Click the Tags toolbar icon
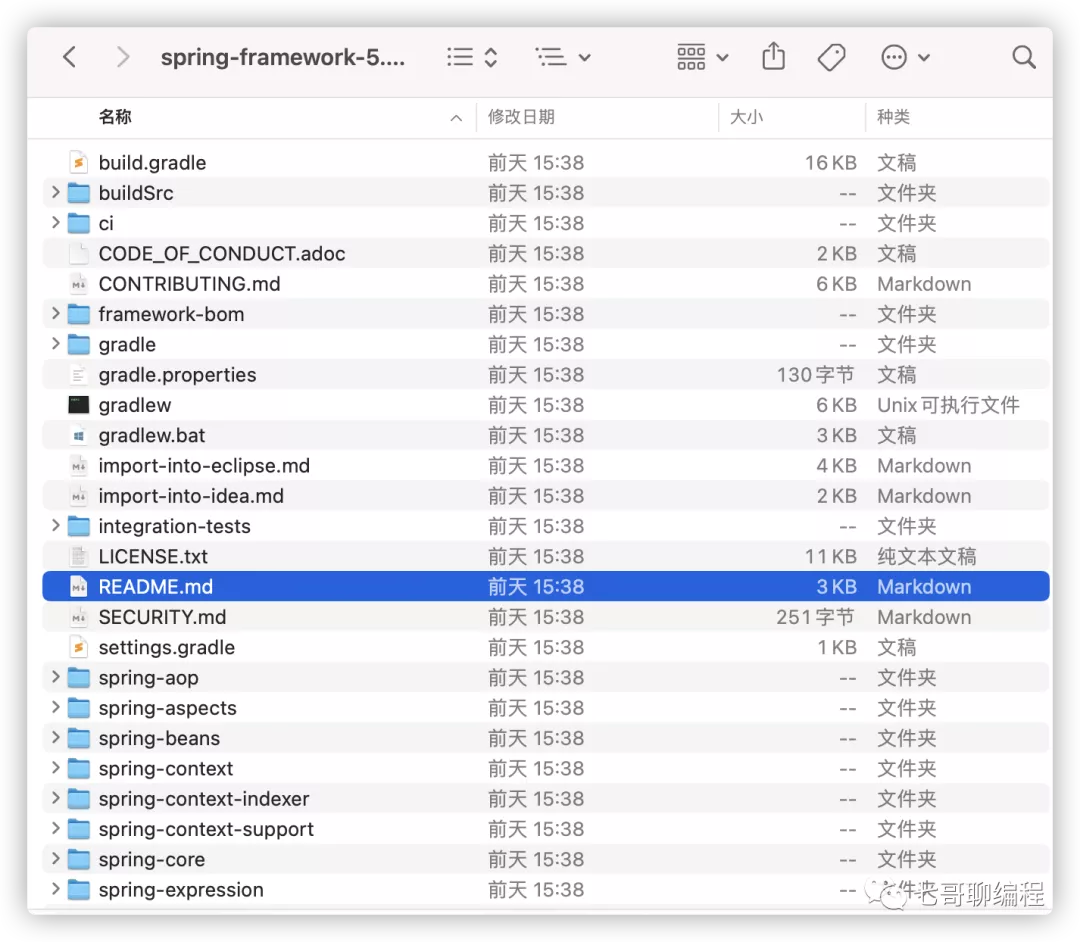The width and height of the screenshot is (1080, 942). pyautogui.click(x=831, y=57)
